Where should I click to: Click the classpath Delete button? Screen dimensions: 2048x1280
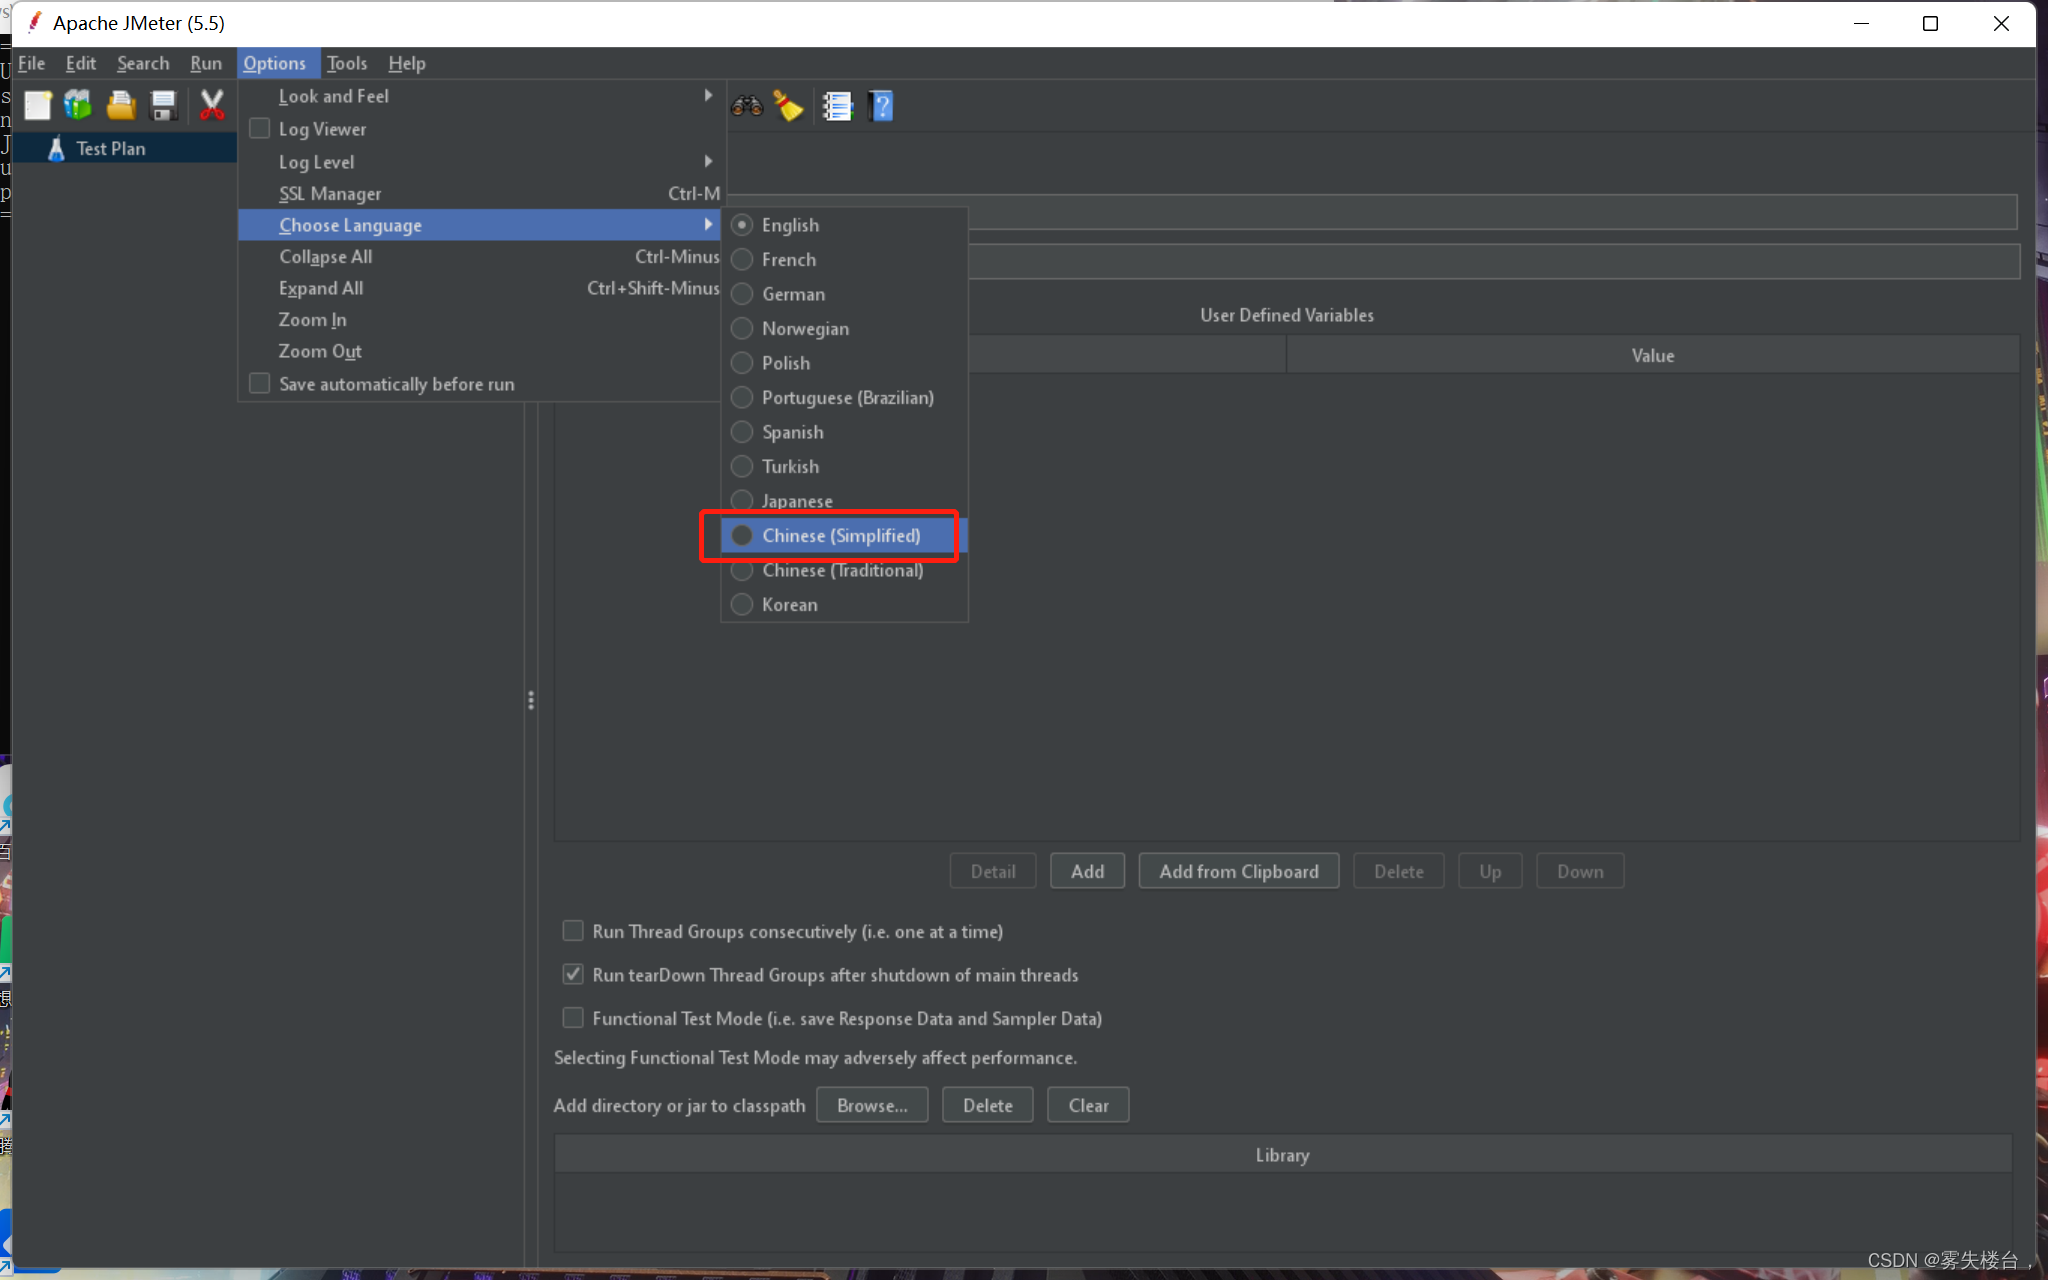click(987, 1105)
